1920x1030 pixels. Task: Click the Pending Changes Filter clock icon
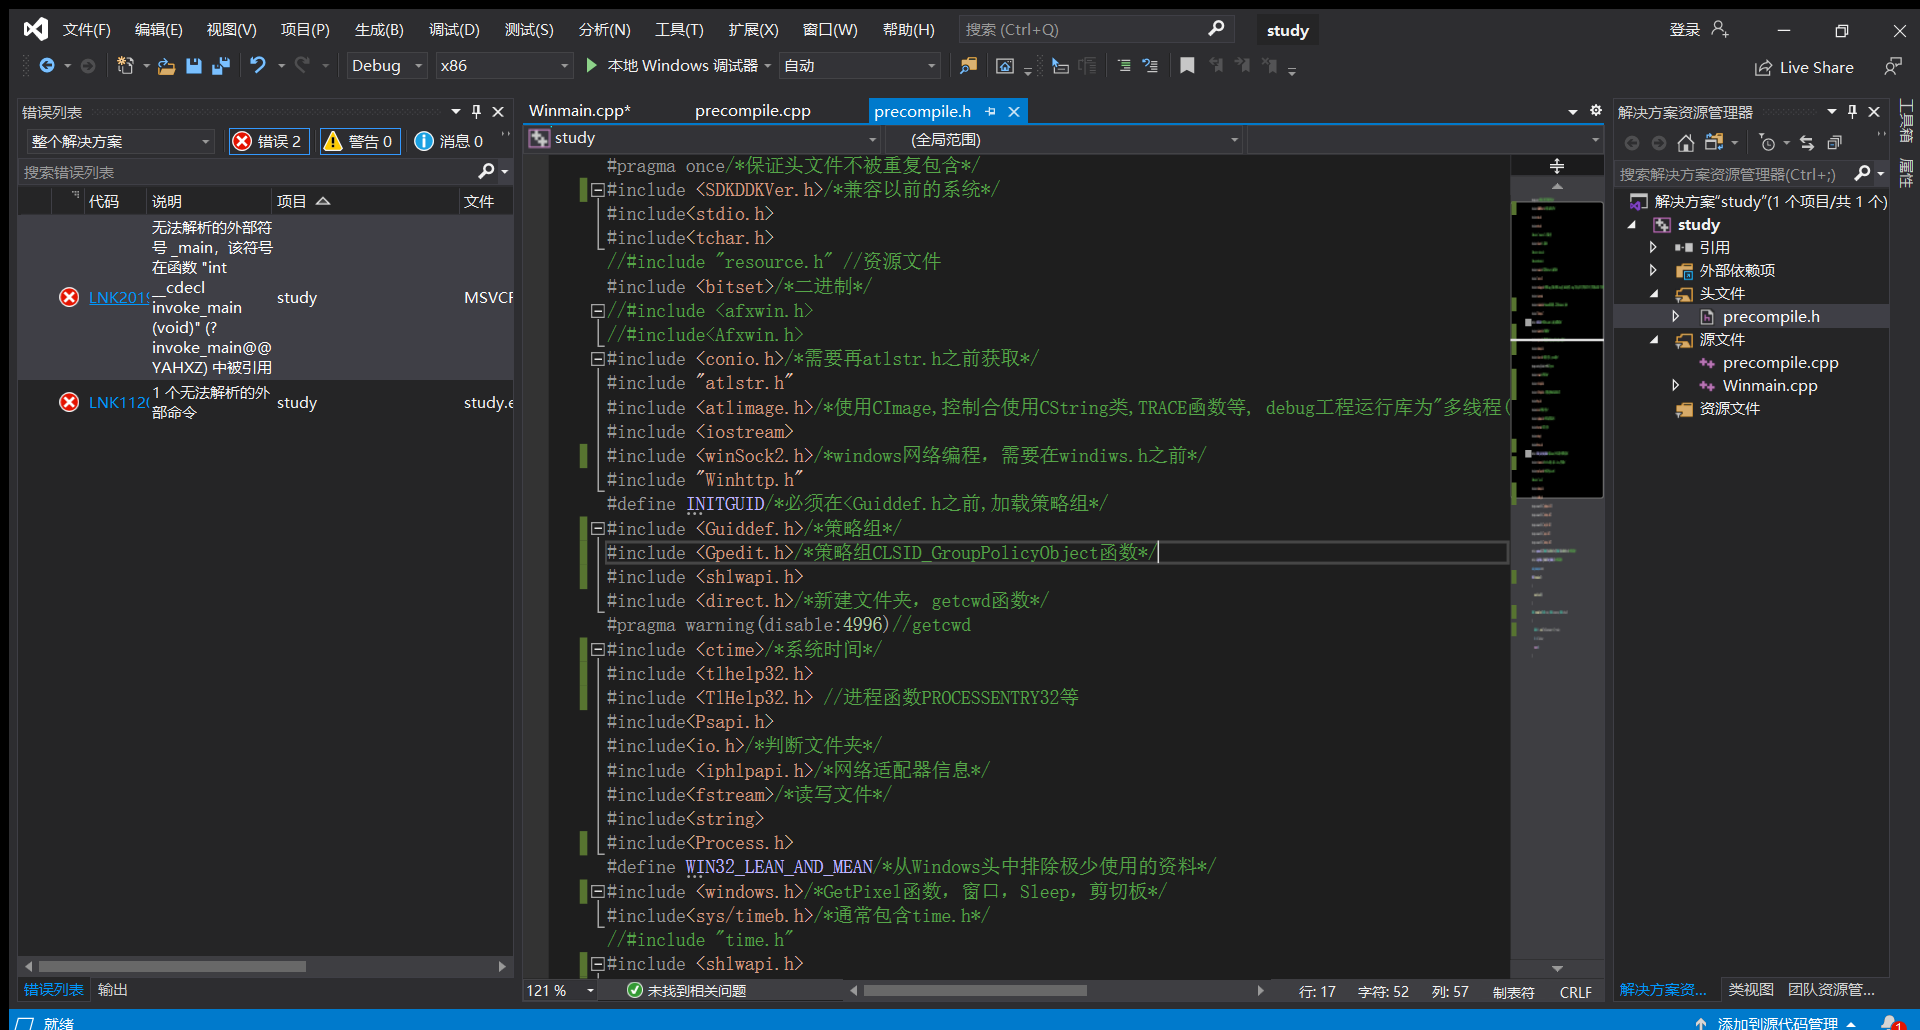(1767, 143)
